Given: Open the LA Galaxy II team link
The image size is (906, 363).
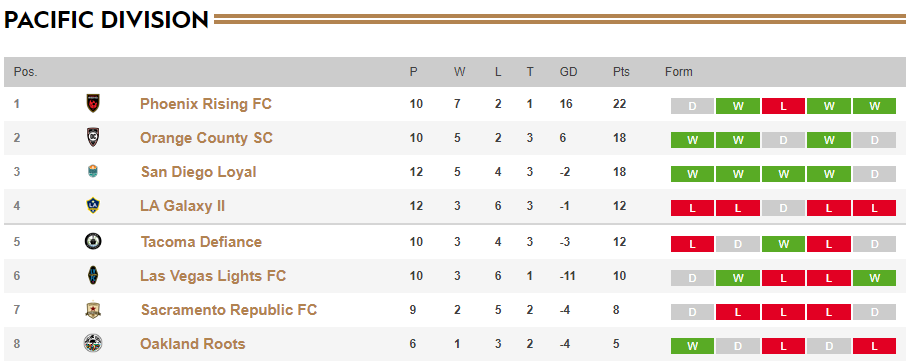Looking at the screenshot, I should pyautogui.click(x=183, y=206).
